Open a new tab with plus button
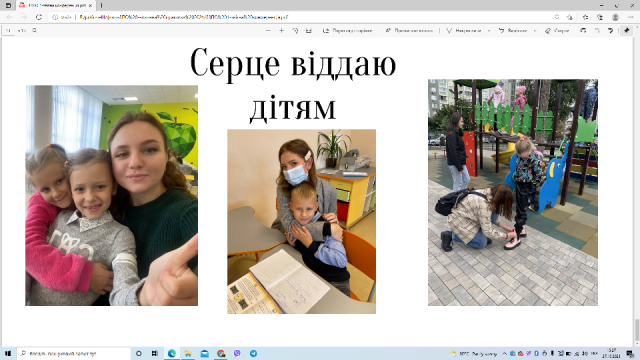Image resolution: width=640 pixels, height=360 pixels. [x=101, y=5]
